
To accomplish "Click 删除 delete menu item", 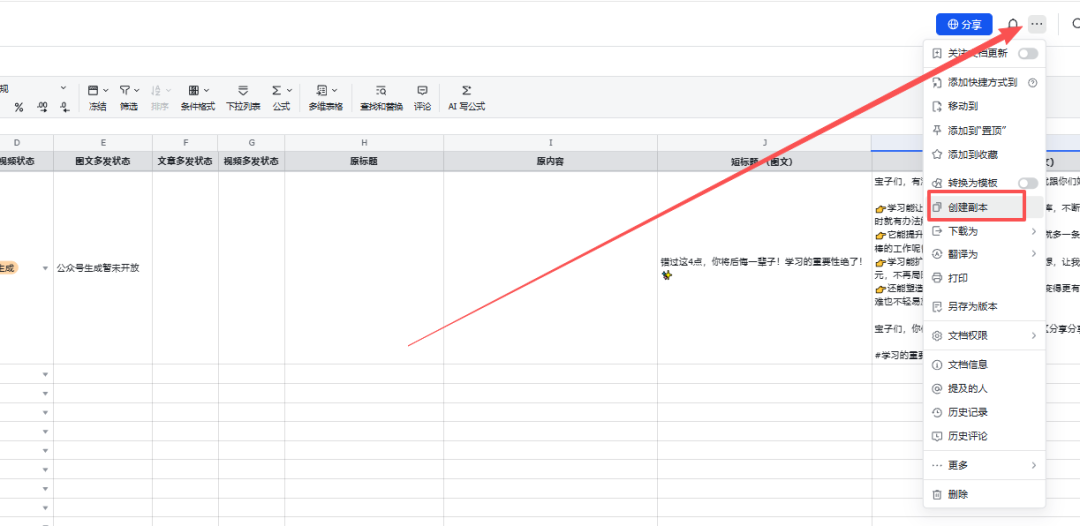I will click(984, 494).
